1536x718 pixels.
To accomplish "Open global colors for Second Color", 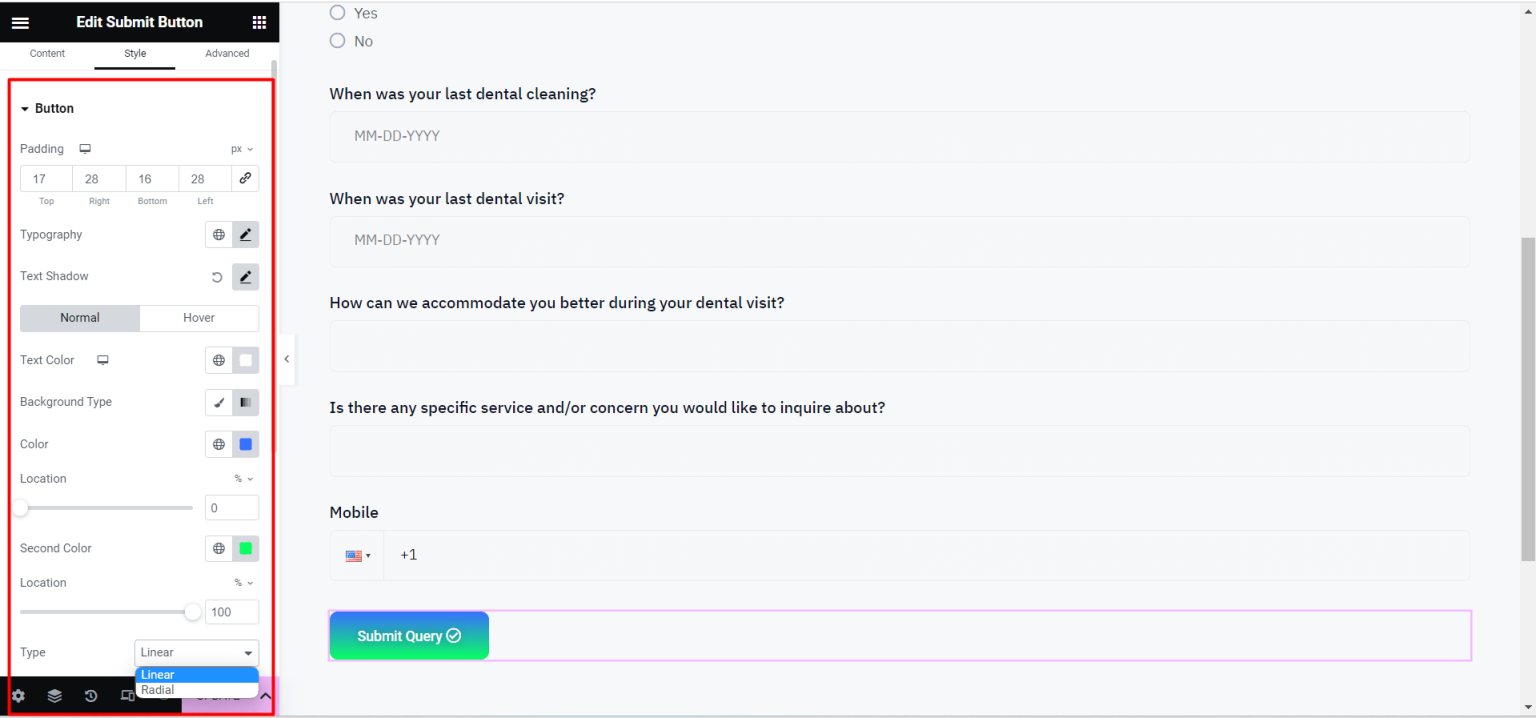I will [x=218, y=548].
